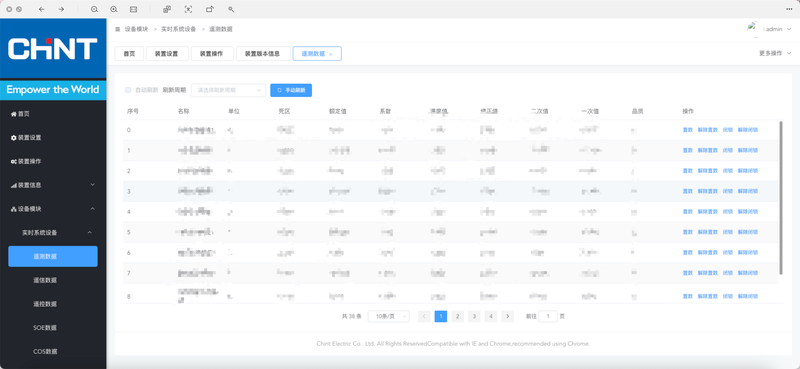This screenshot has width=800, height=369.
Task: Switch to the 装置操作 tab
Action: click(212, 54)
